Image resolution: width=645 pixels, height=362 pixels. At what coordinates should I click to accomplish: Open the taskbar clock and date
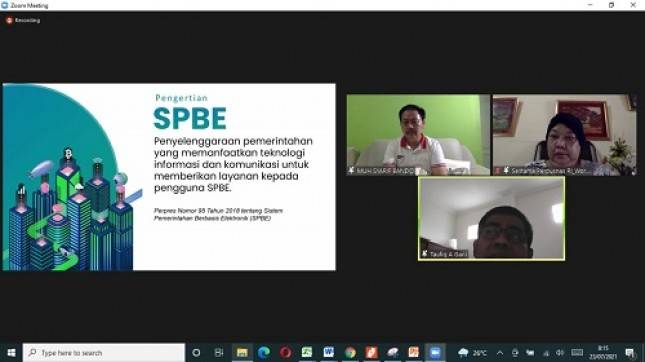click(603, 353)
